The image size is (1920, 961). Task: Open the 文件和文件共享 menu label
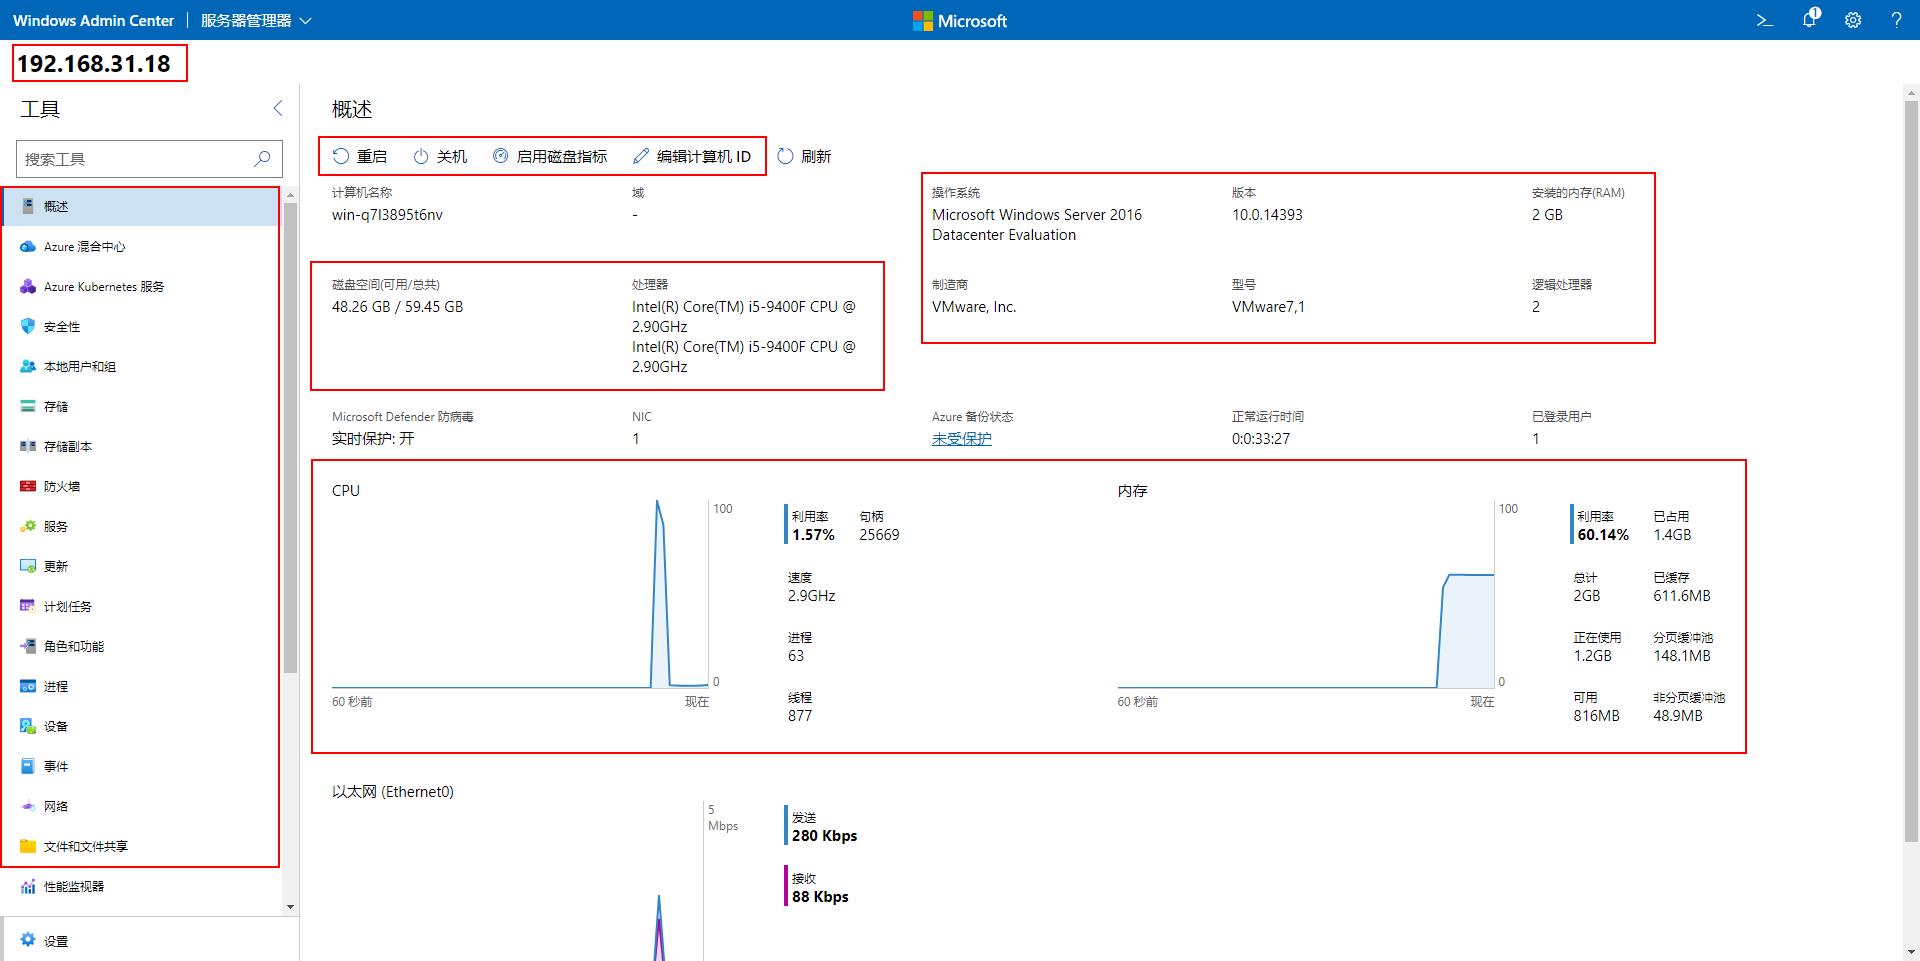[x=86, y=846]
